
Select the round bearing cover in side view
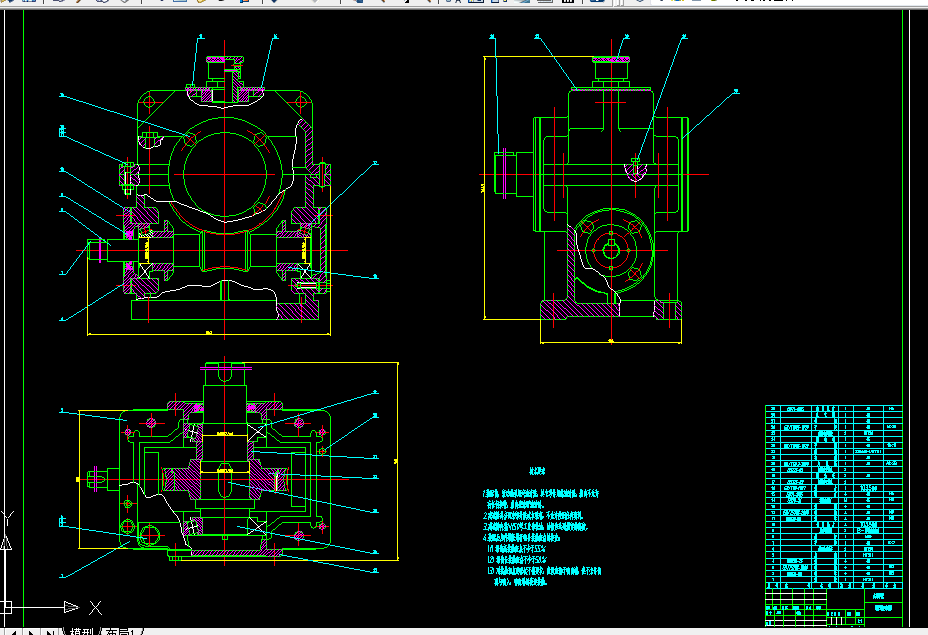point(611,250)
